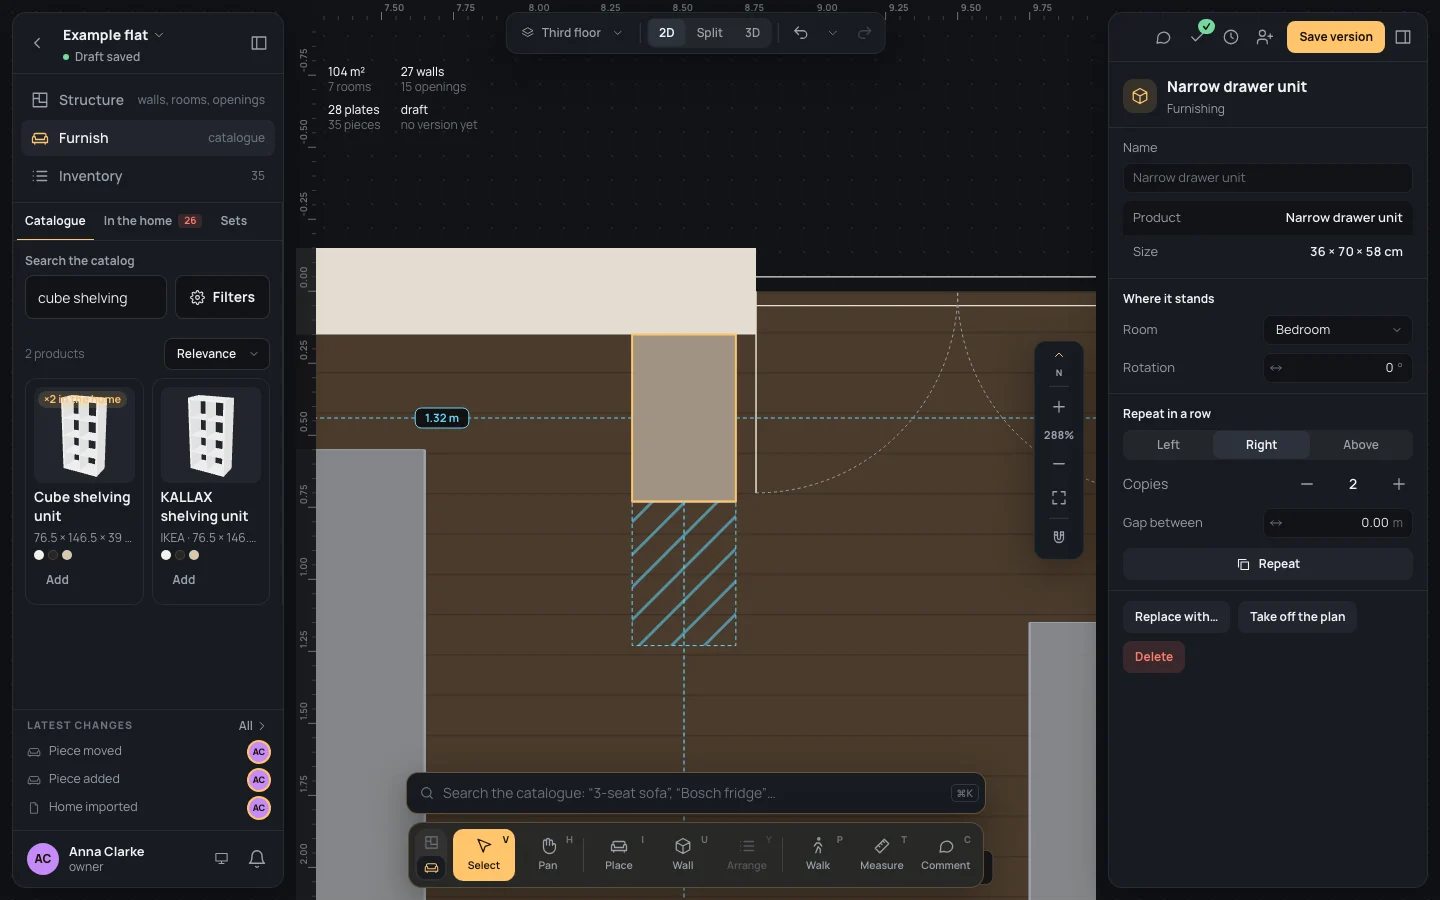The width and height of the screenshot is (1440, 900).
Task: Open version history clock icon
Action: point(1231,37)
